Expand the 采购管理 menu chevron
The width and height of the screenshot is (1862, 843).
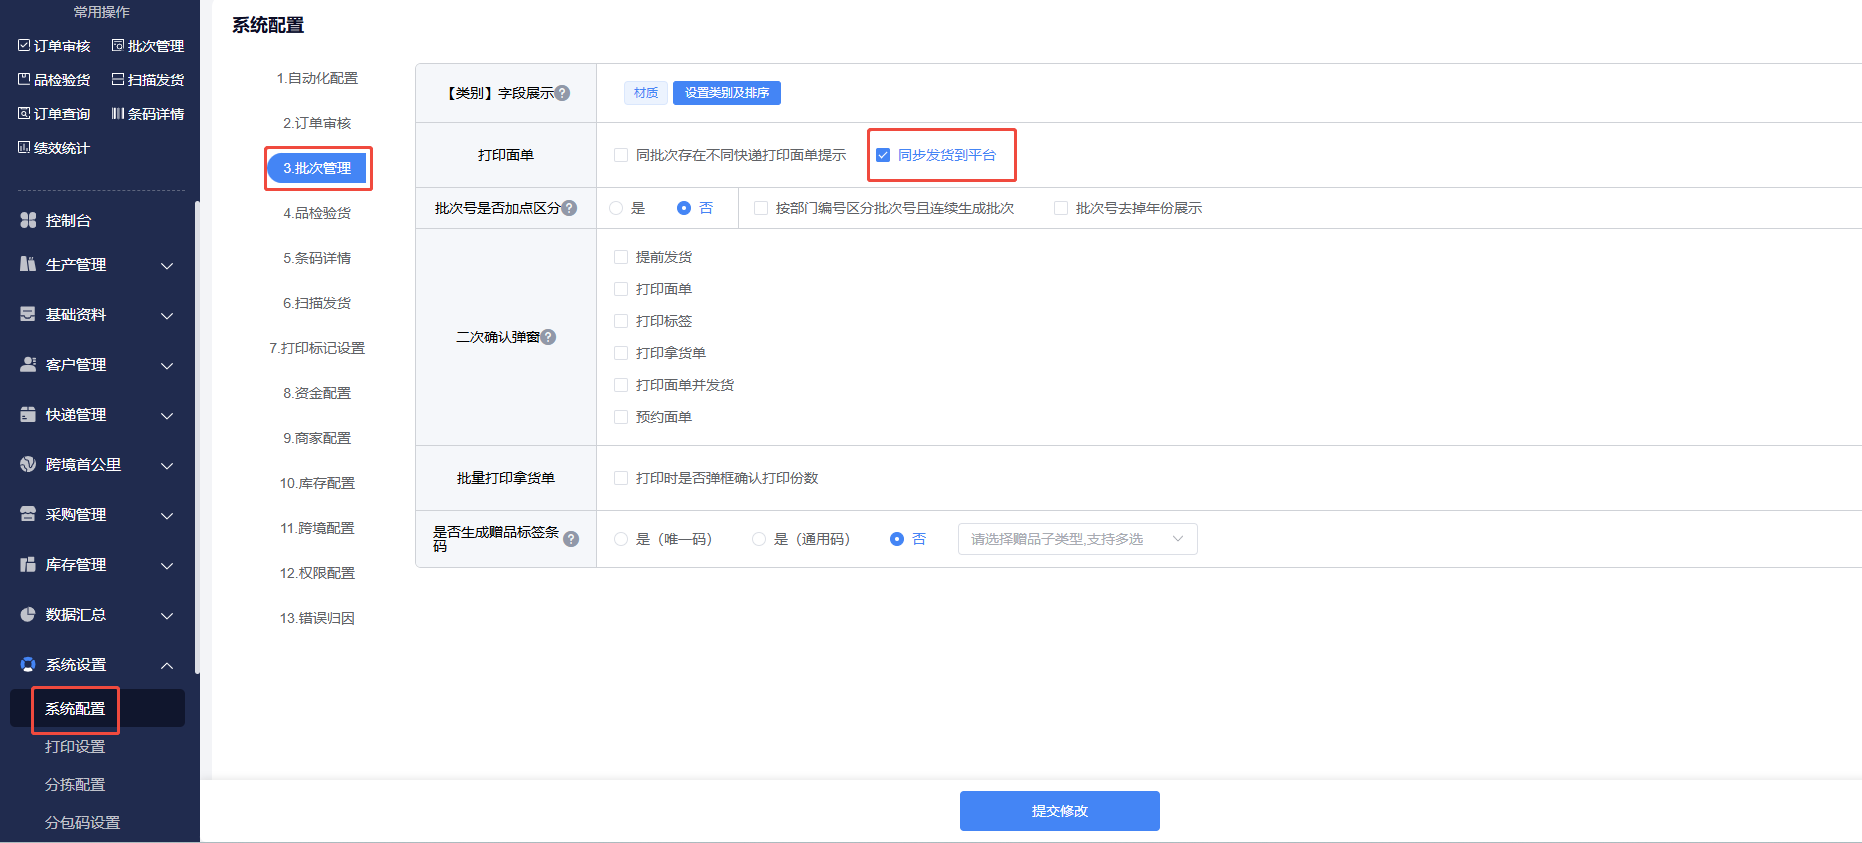point(167,515)
